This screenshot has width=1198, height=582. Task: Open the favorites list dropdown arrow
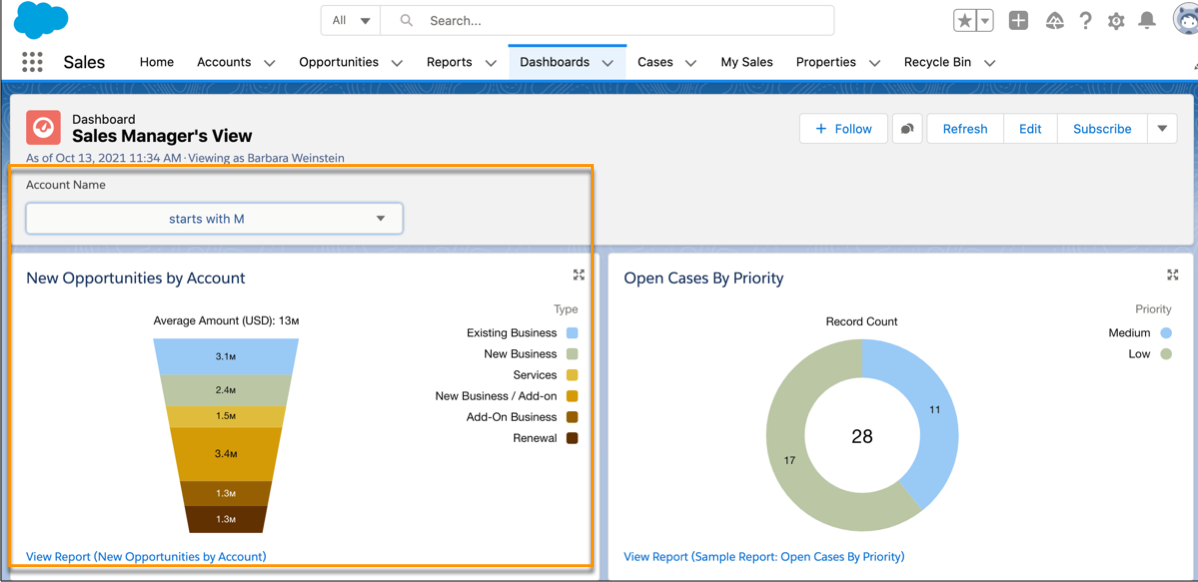[x=986, y=21]
